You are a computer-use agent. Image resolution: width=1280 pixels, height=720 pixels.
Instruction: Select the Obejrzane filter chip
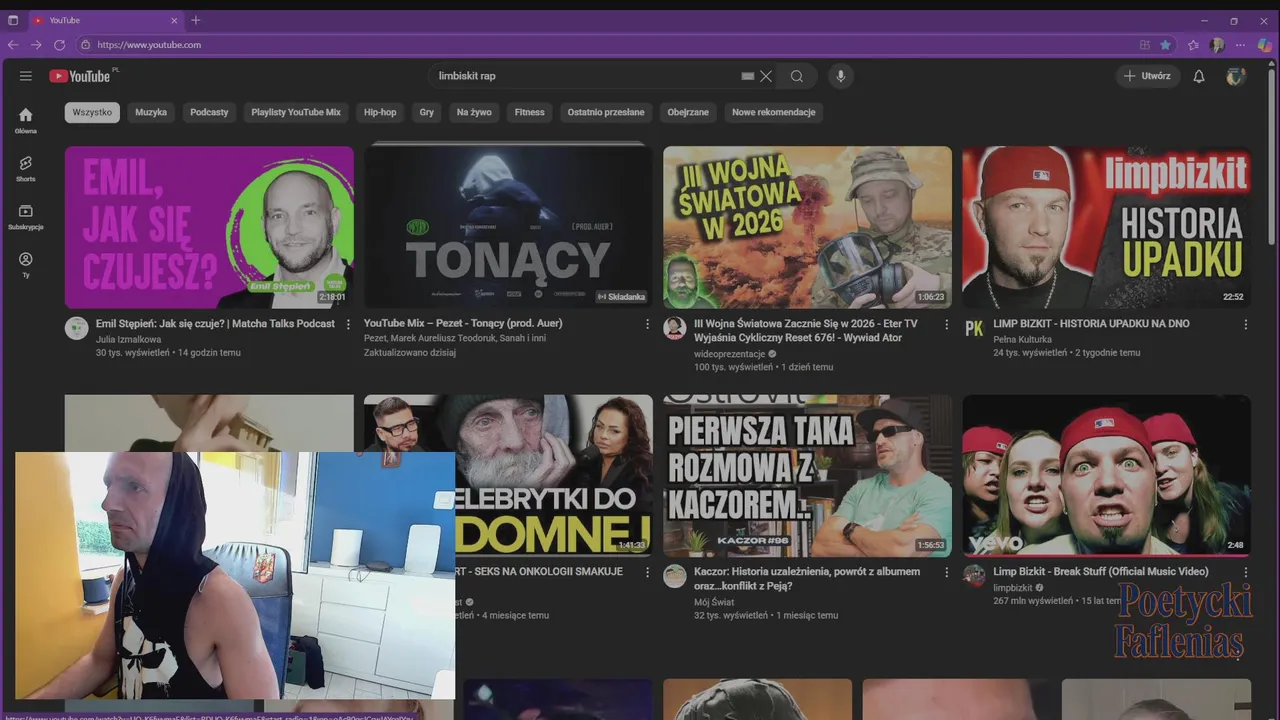(688, 112)
